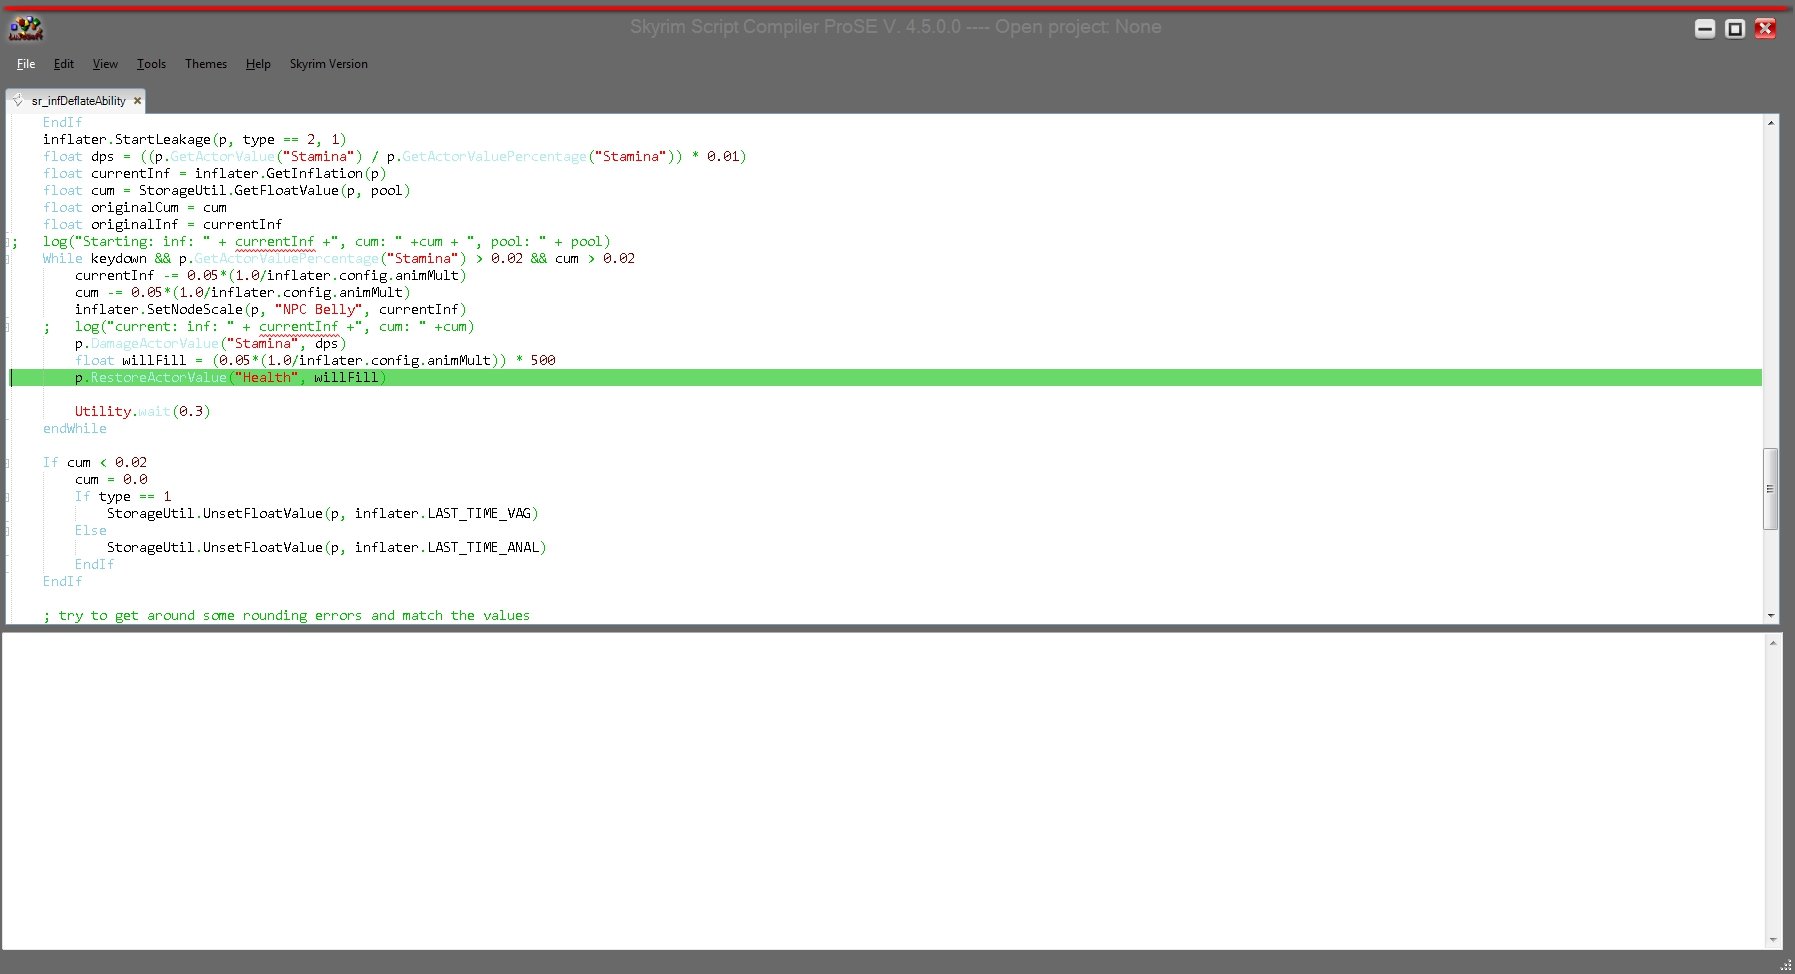The height and width of the screenshot is (974, 1795).
Task: Collapse the 'If cum < 0.02' block
Action: (x=8, y=462)
